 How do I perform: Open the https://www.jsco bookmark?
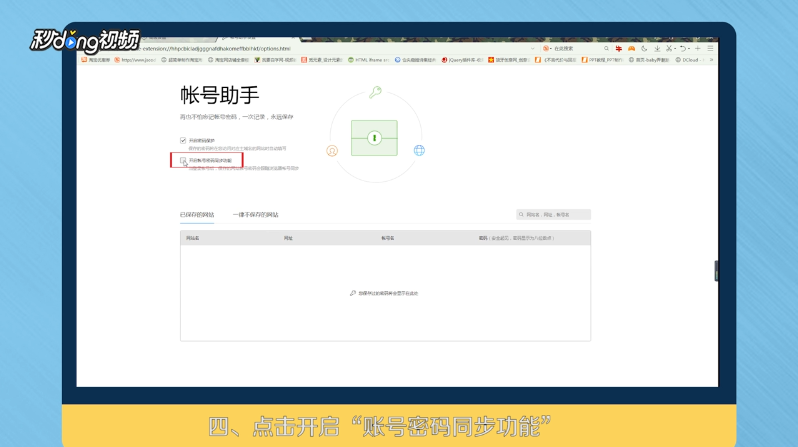135,60
